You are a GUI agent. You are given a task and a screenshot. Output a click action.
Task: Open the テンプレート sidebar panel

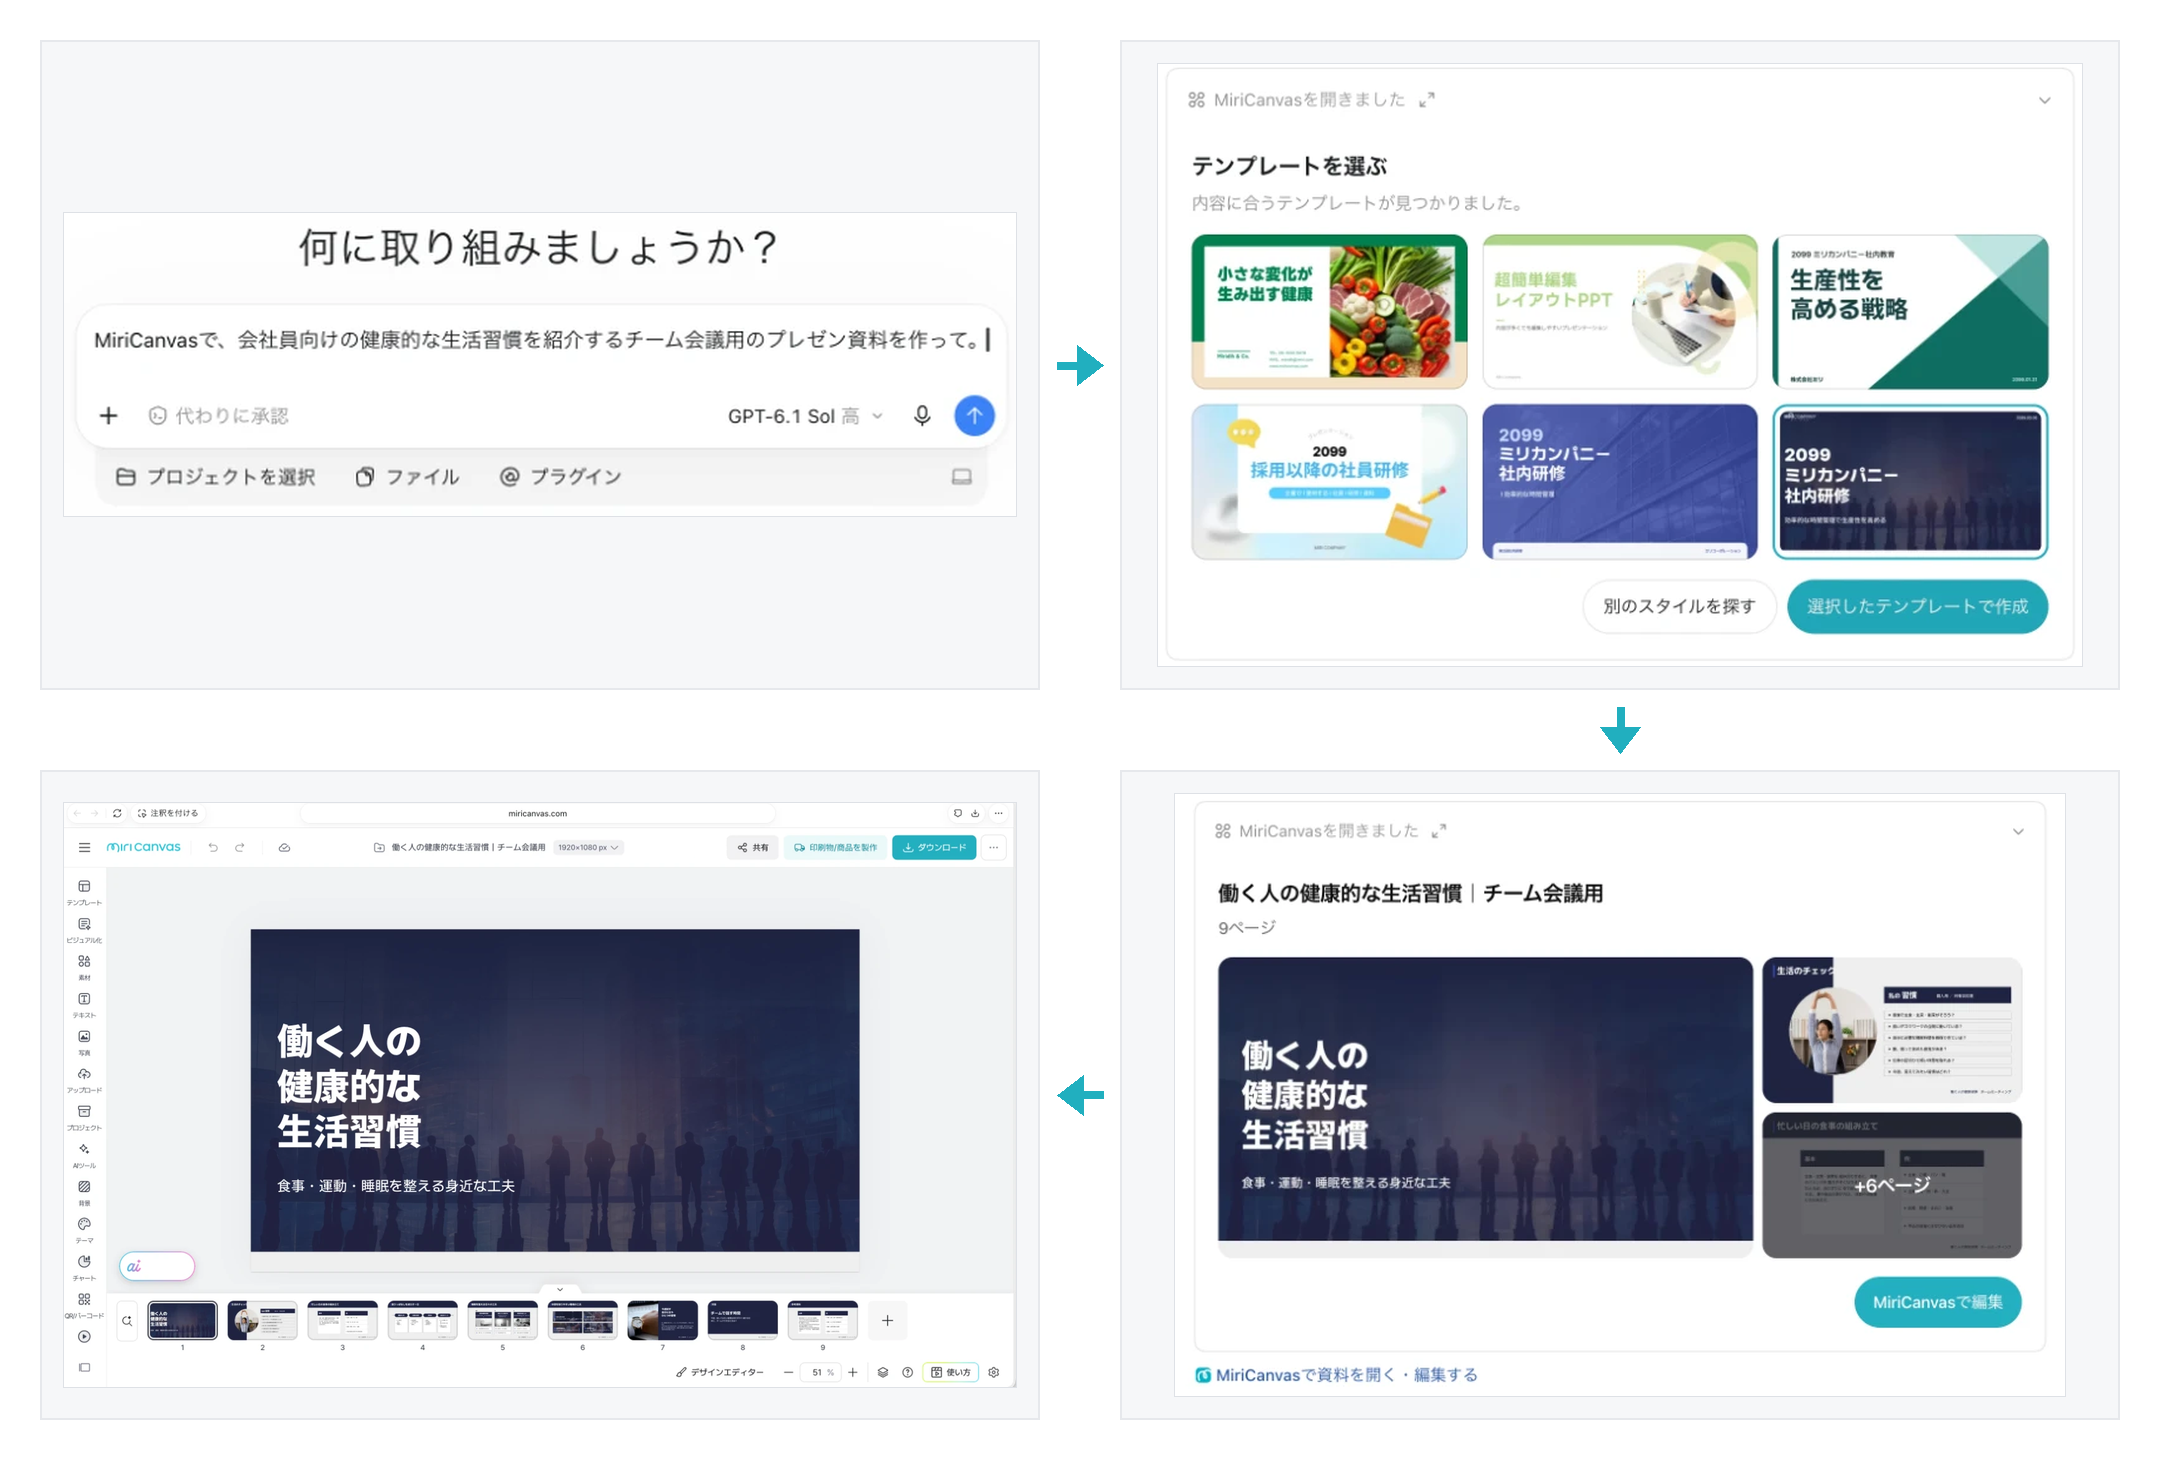[x=84, y=892]
